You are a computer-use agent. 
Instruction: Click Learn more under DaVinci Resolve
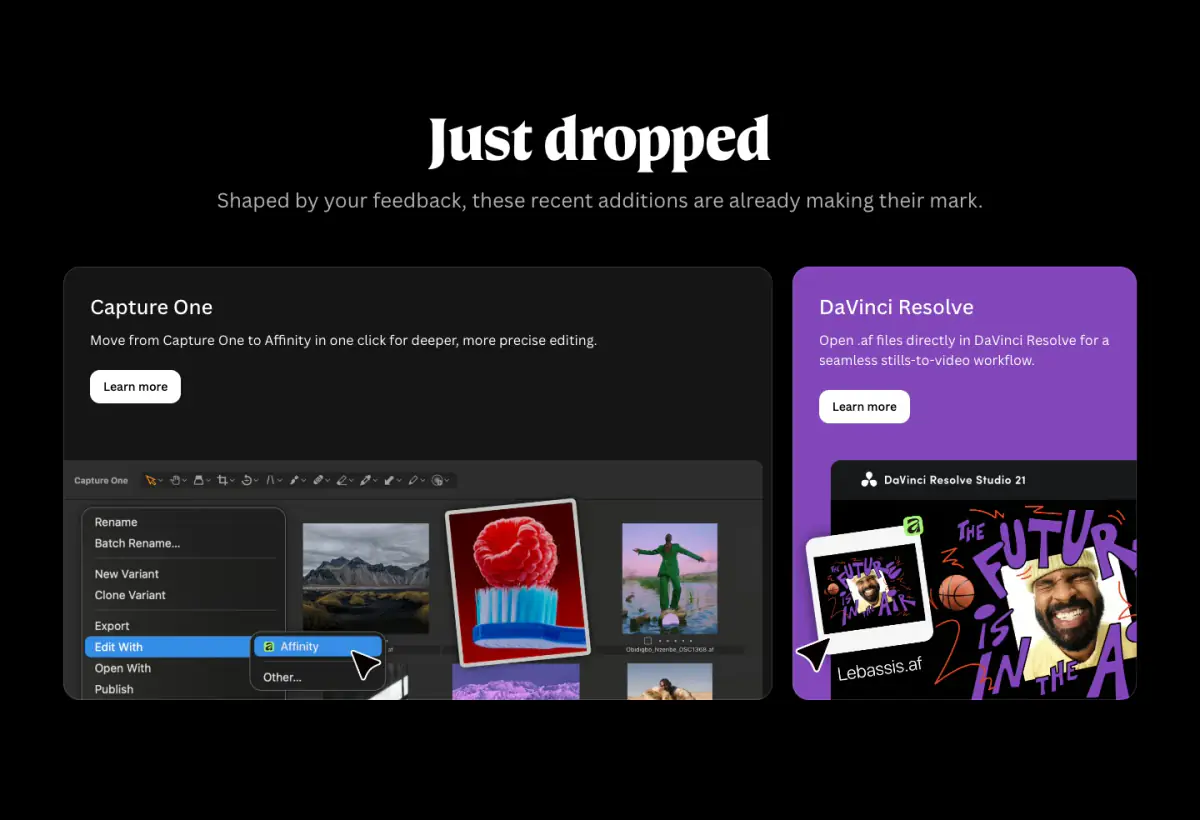click(864, 407)
